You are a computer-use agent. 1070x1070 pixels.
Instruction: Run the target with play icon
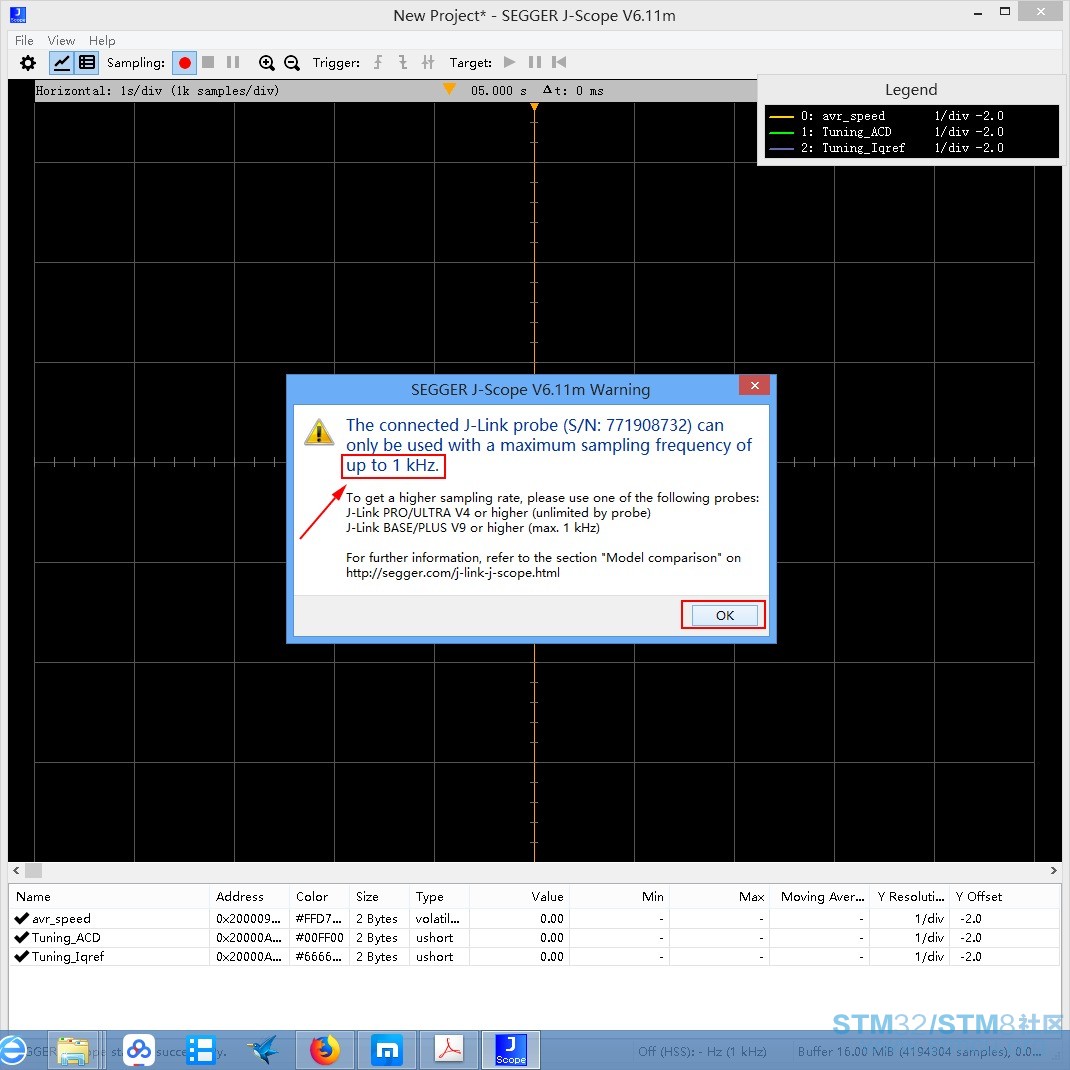click(x=509, y=62)
